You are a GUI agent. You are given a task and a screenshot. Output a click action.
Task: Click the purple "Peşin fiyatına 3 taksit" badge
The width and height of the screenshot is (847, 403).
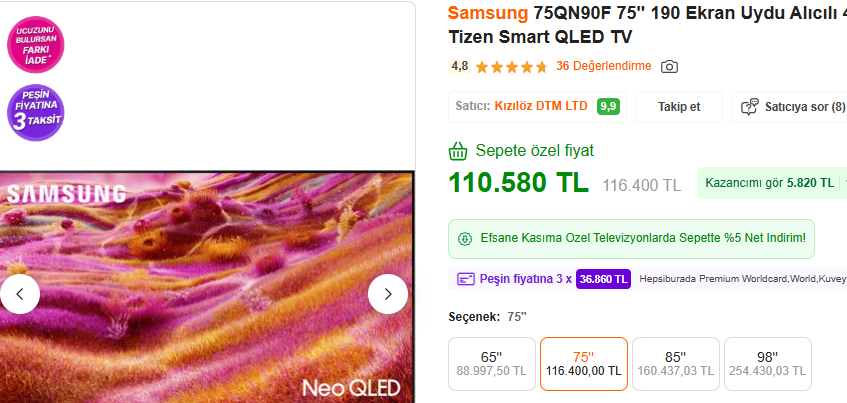[x=36, y=112]
